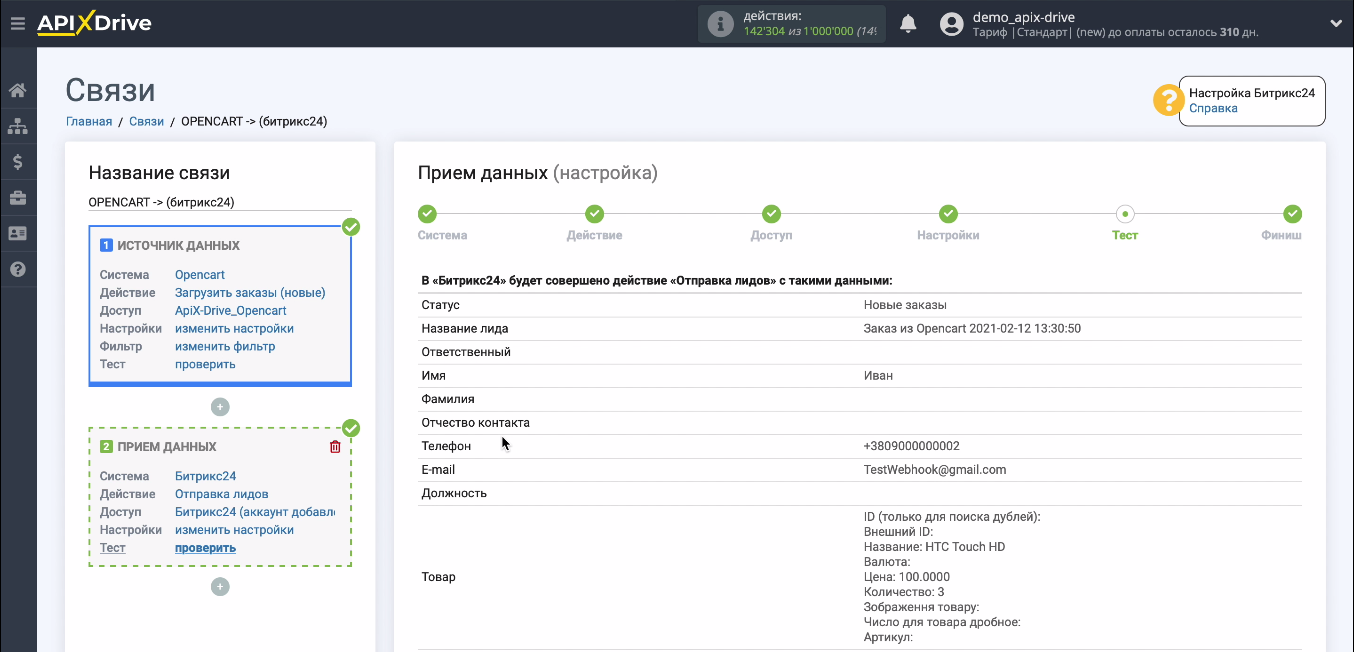Open the home icon in the sidebar
The image size is (1354, 652).
(17, 91)
